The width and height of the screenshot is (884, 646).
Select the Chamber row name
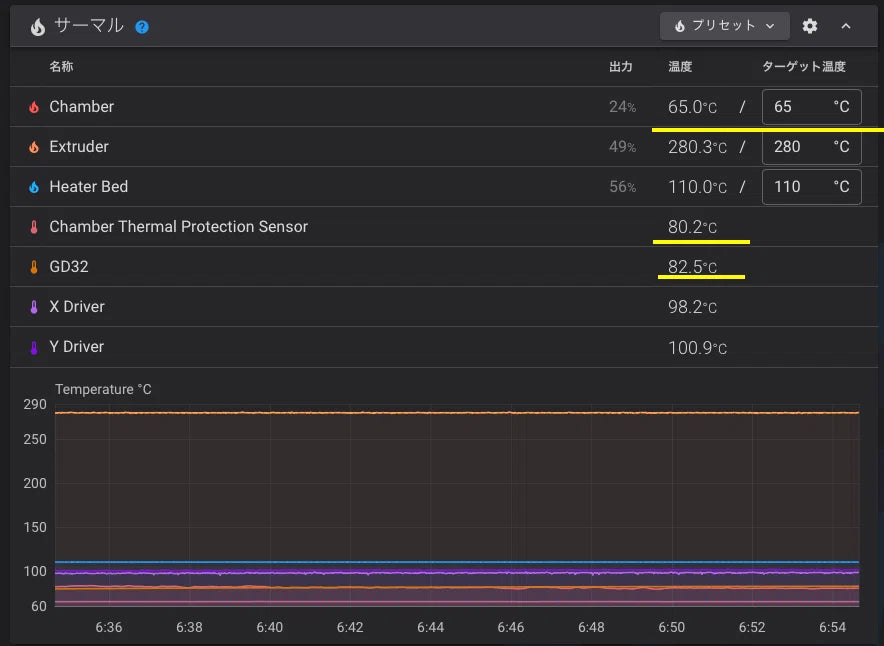[82, 107]
